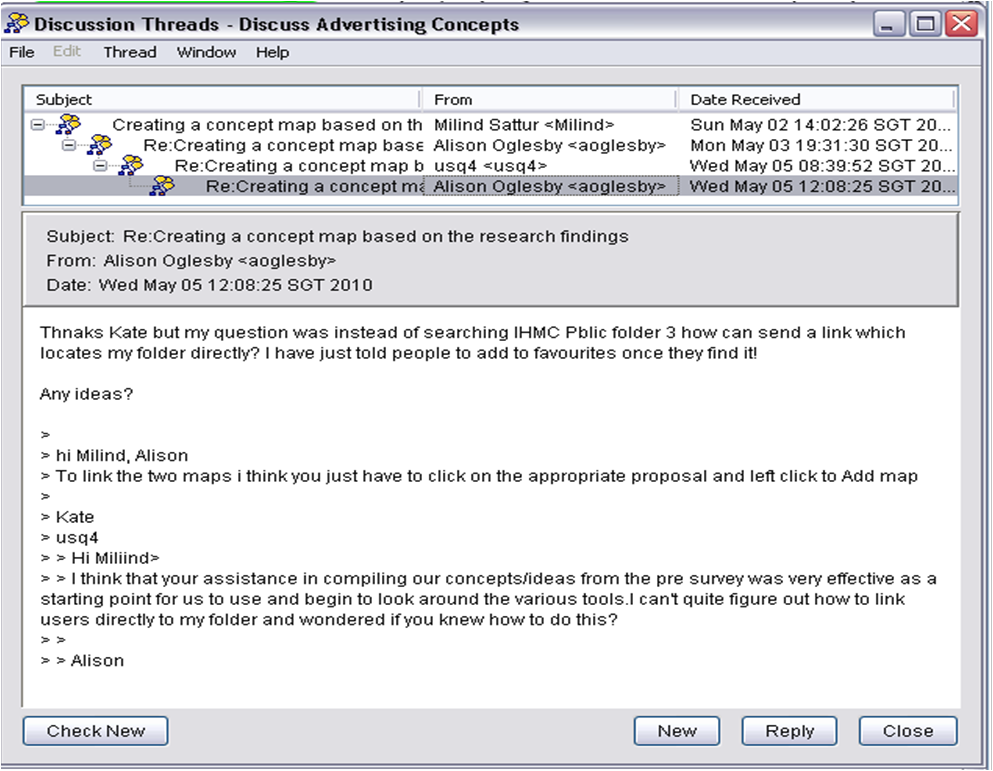
Task: Open the Thread menu
Action: click(129, 52)
